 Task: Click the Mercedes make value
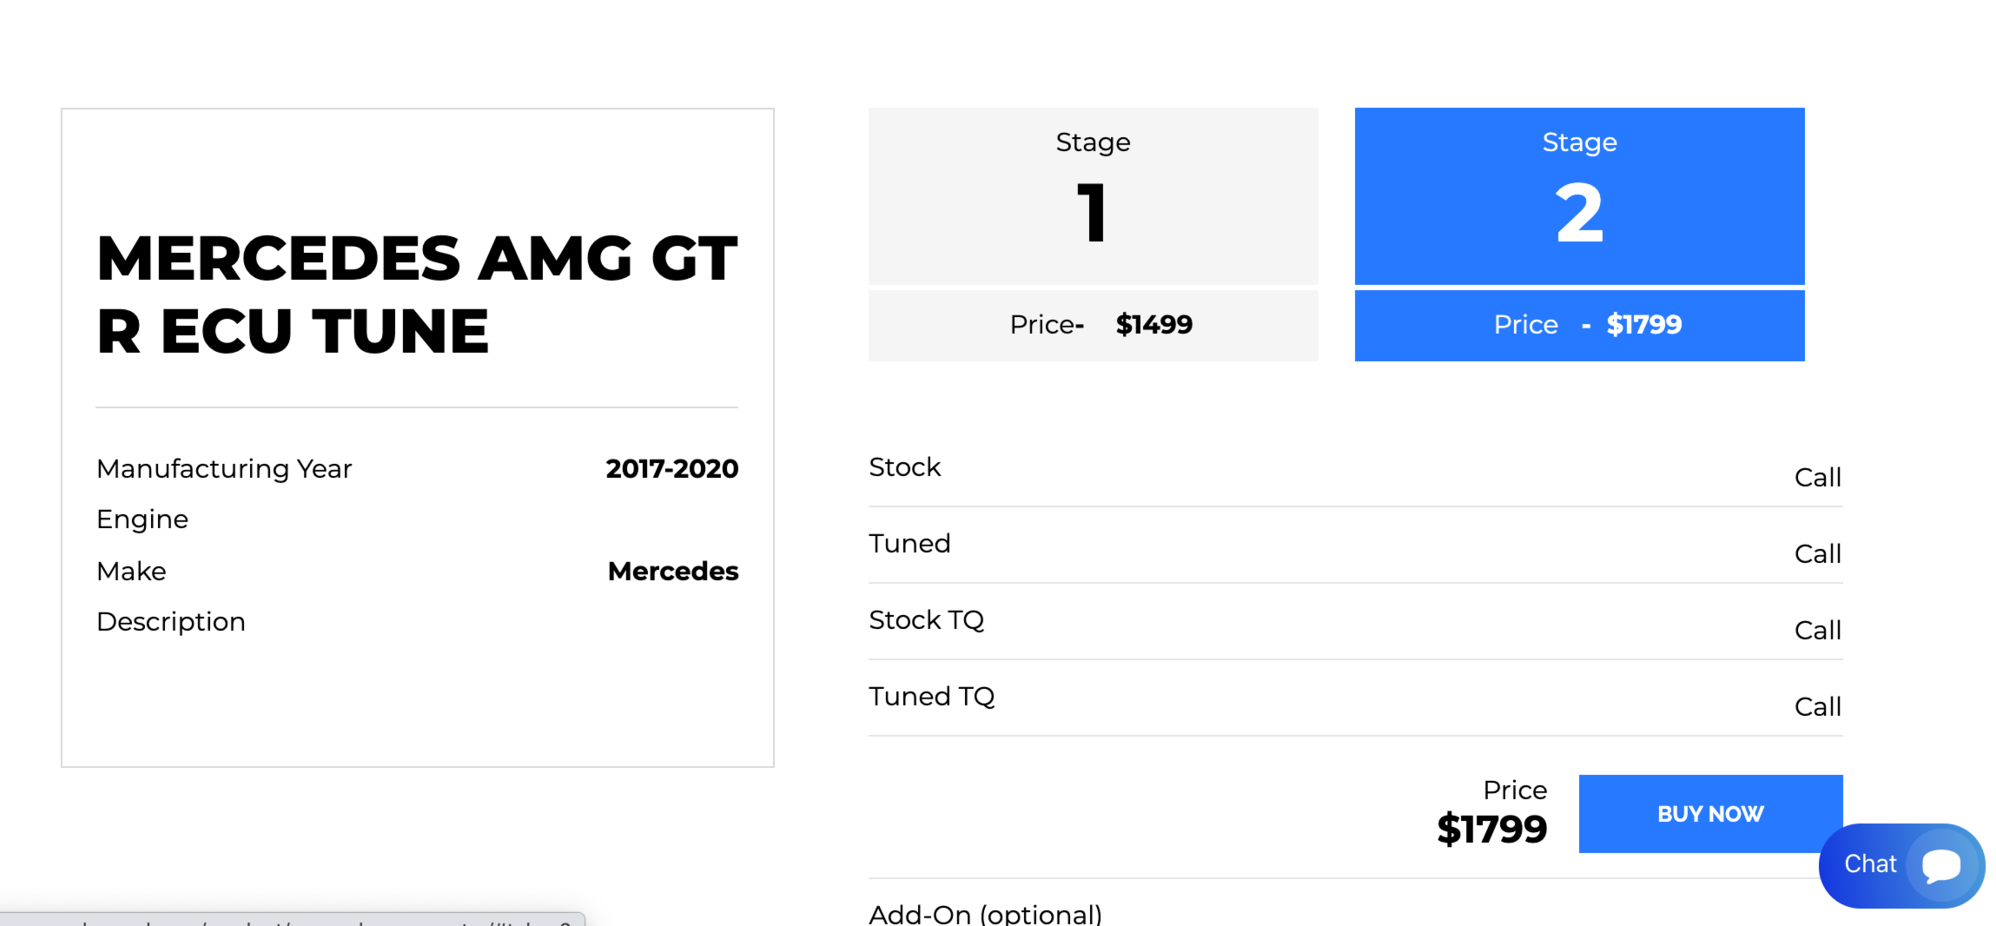coord(672,571)
